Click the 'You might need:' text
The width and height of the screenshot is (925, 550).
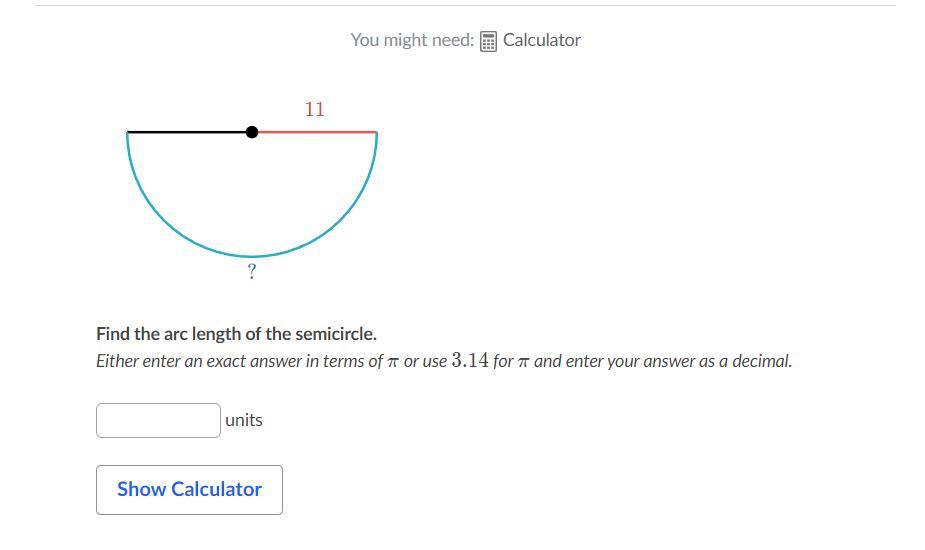[412, 40]
